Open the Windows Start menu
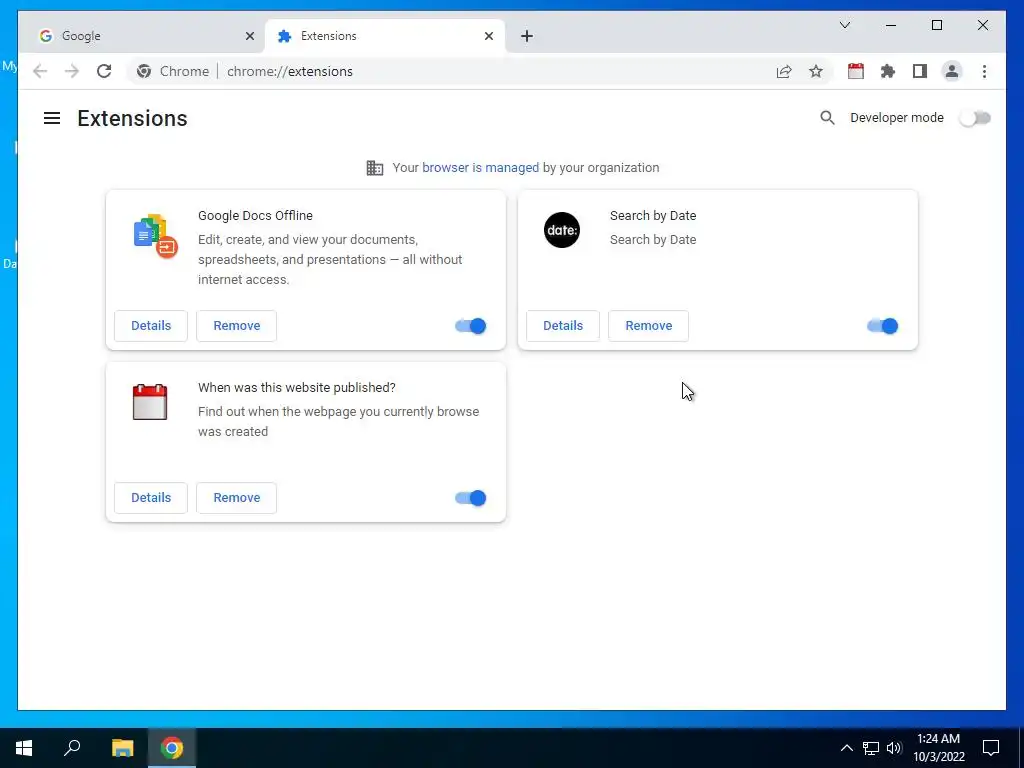Screen dimensions: 1024x768 click(x=24, y=748)
